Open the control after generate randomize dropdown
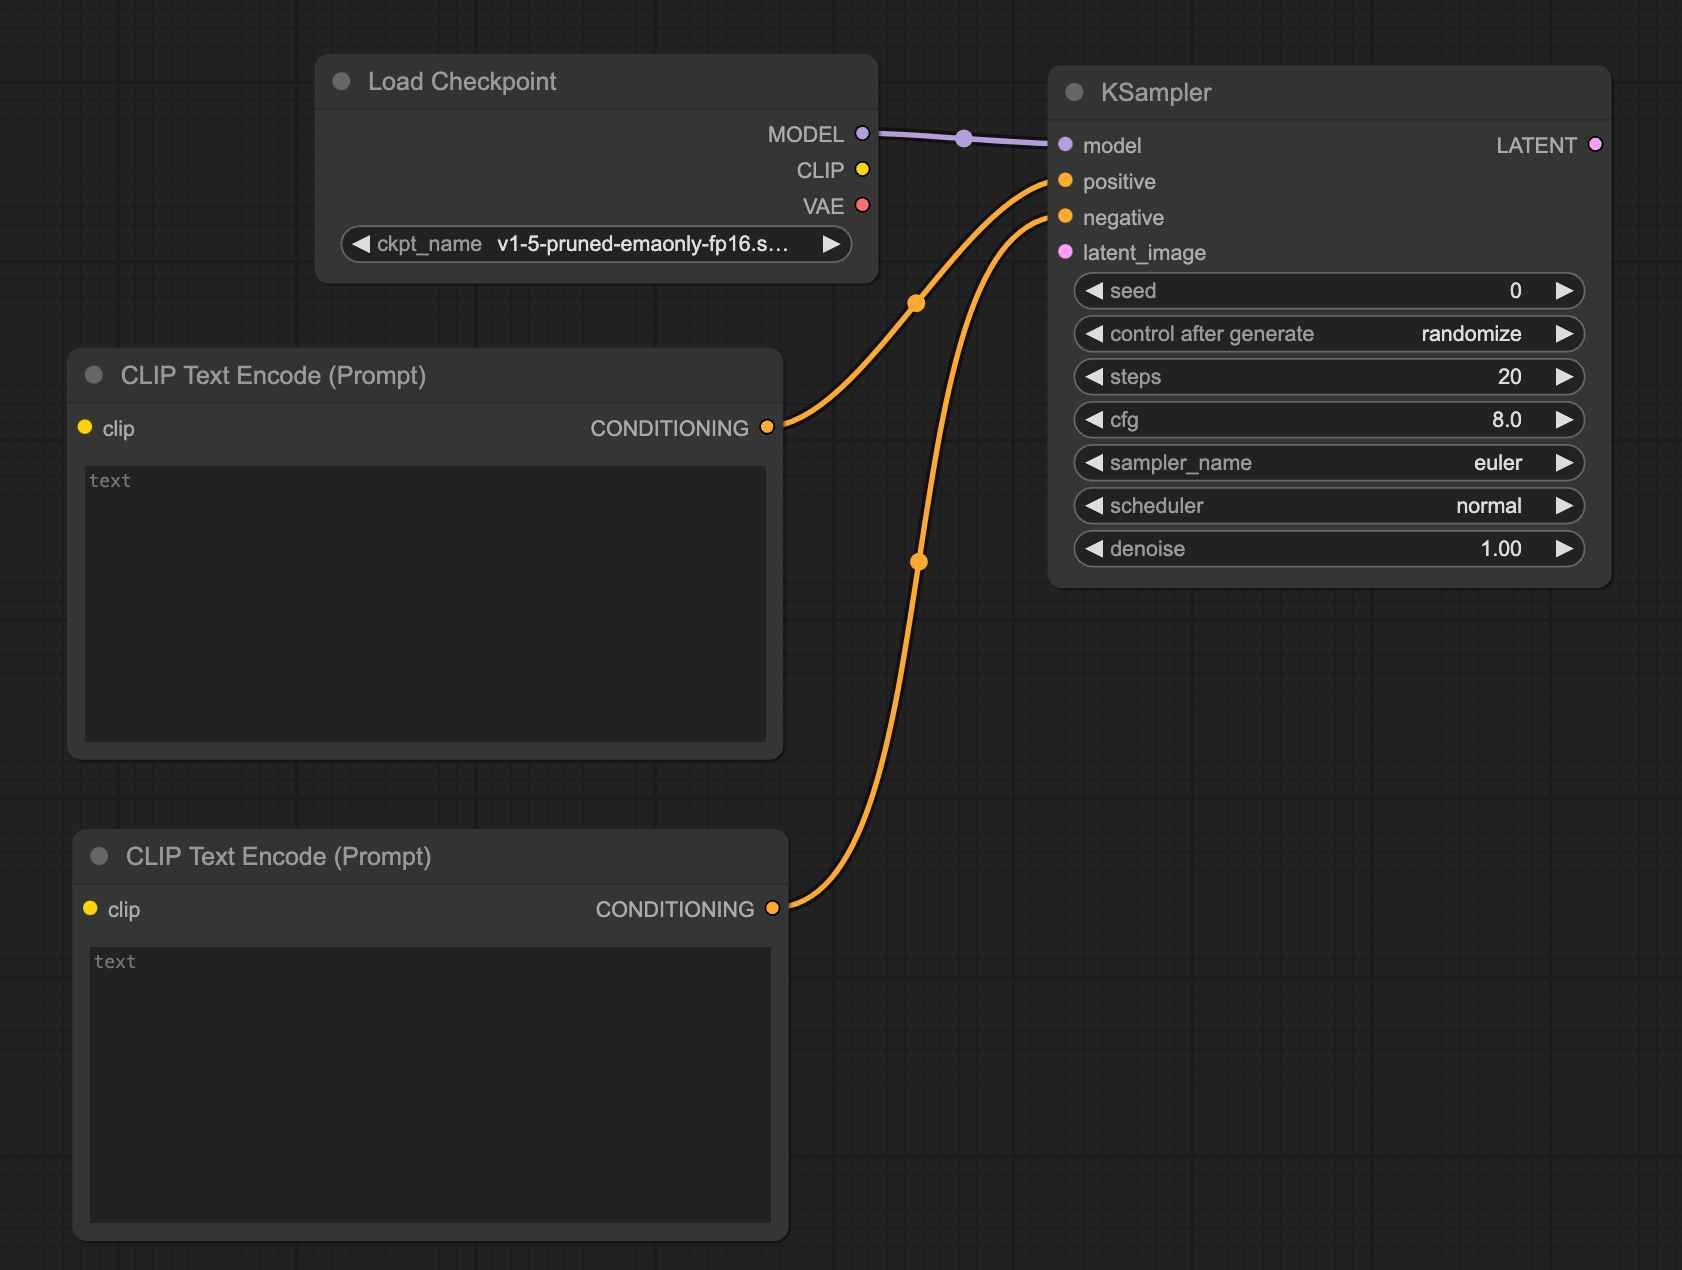Viewport: 1682px width, 1270px height. (x=1329, y=334)
